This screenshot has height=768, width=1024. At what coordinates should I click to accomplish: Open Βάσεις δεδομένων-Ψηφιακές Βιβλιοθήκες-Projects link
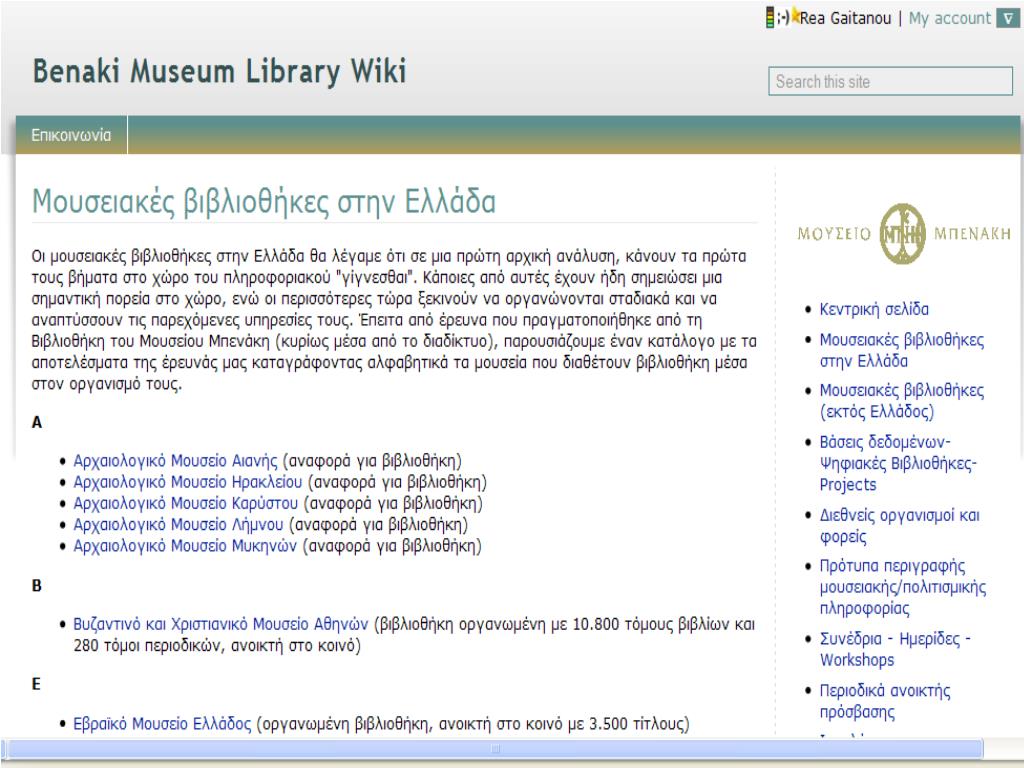[898, 463]
